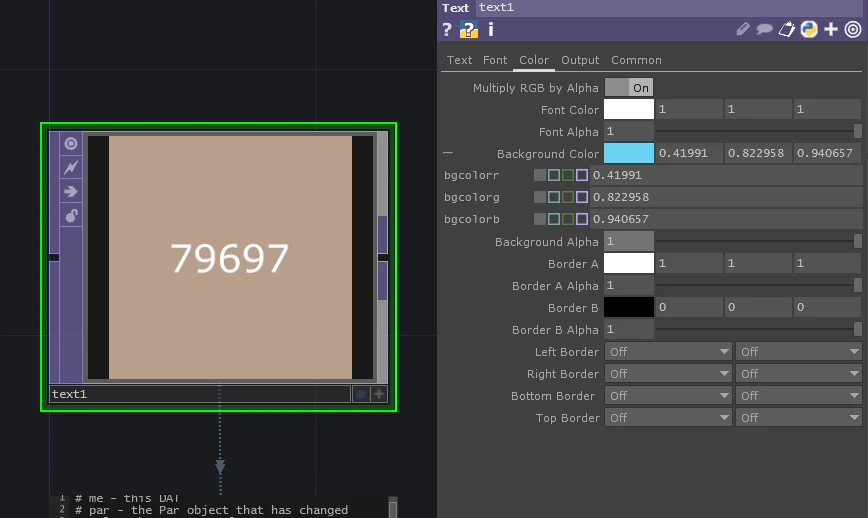This screenshot has width=868, height=518.
Task: Adjust the Font Alpha slider
Action: 758,131
